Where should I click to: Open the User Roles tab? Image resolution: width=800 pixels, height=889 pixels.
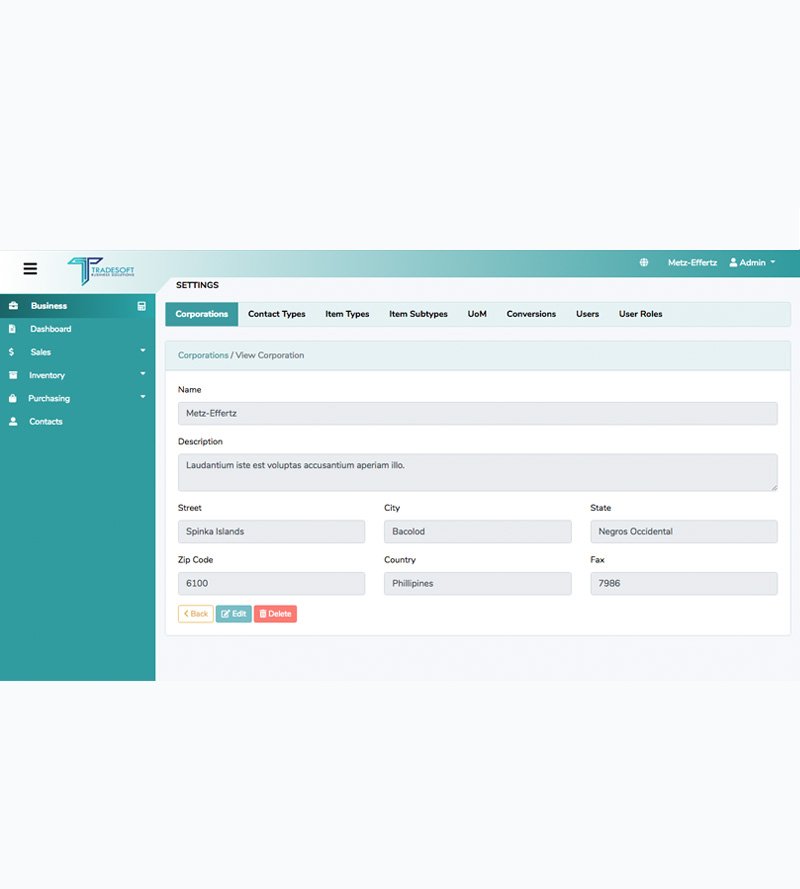coord(640,314)
